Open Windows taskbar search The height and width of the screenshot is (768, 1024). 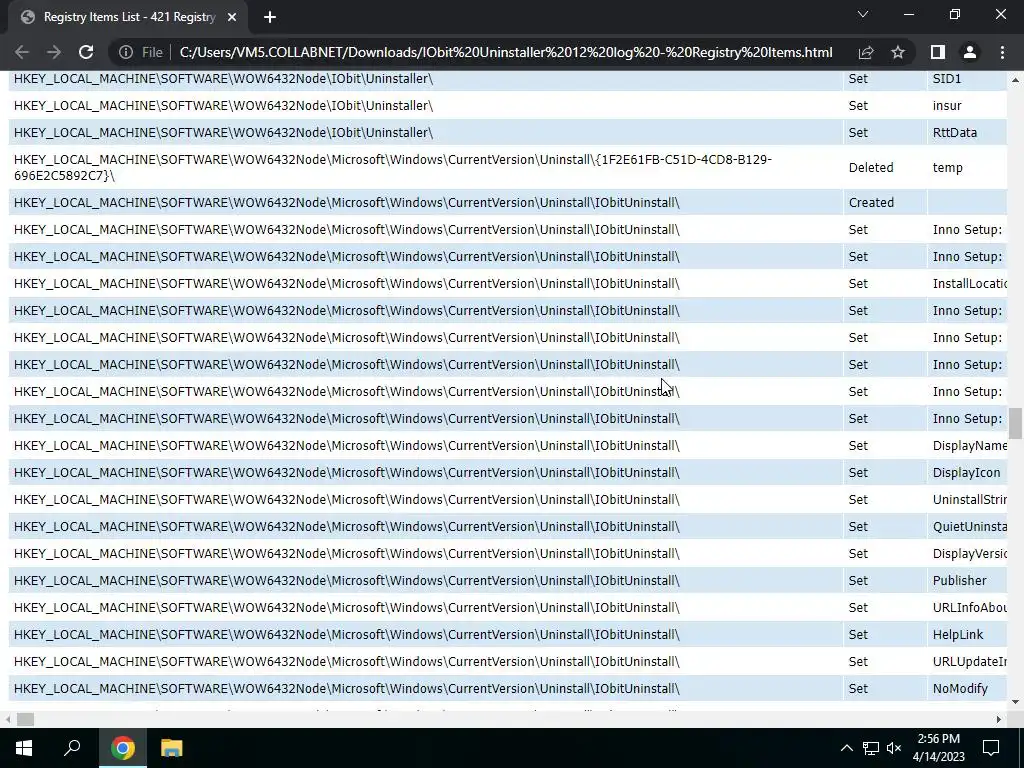click(x=72, y=748)
